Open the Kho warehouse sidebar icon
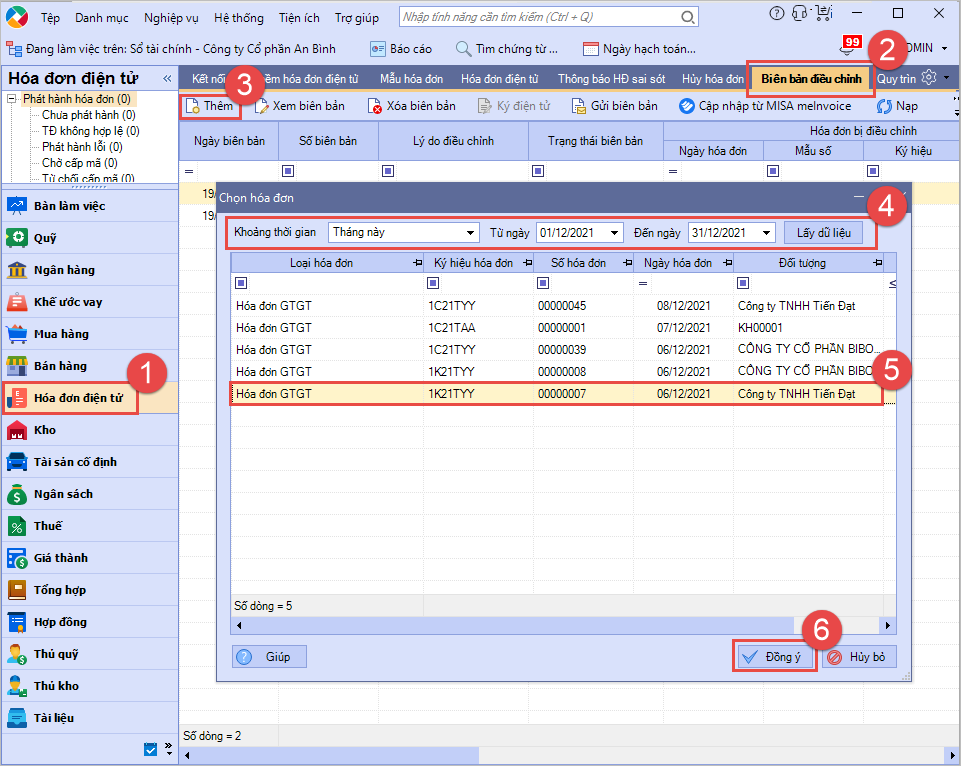The width and height of the screenshot is (961, 766). pos(17,430)
